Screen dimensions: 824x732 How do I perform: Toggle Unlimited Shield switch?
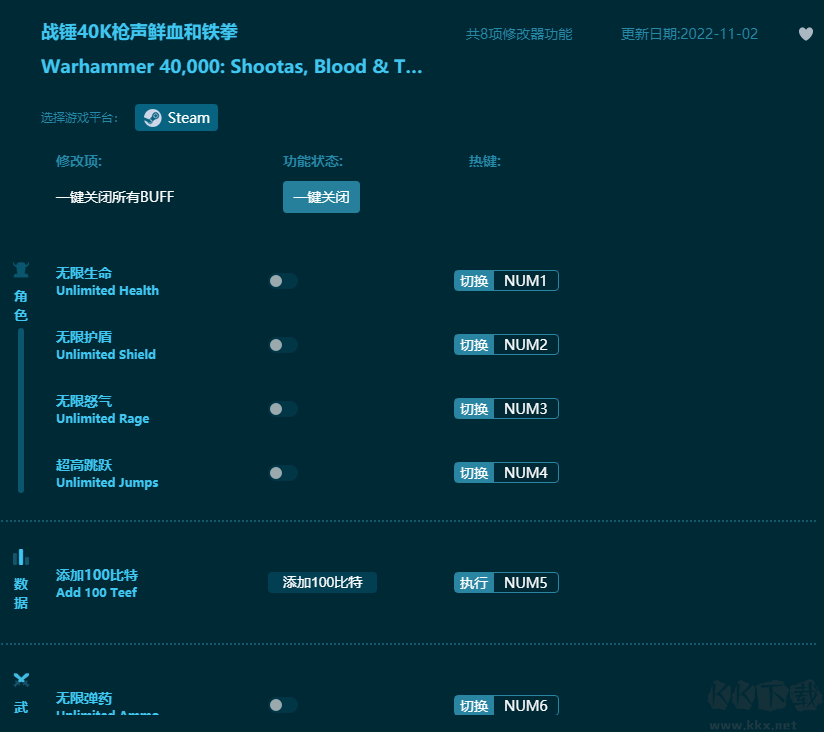click(283, 345)
